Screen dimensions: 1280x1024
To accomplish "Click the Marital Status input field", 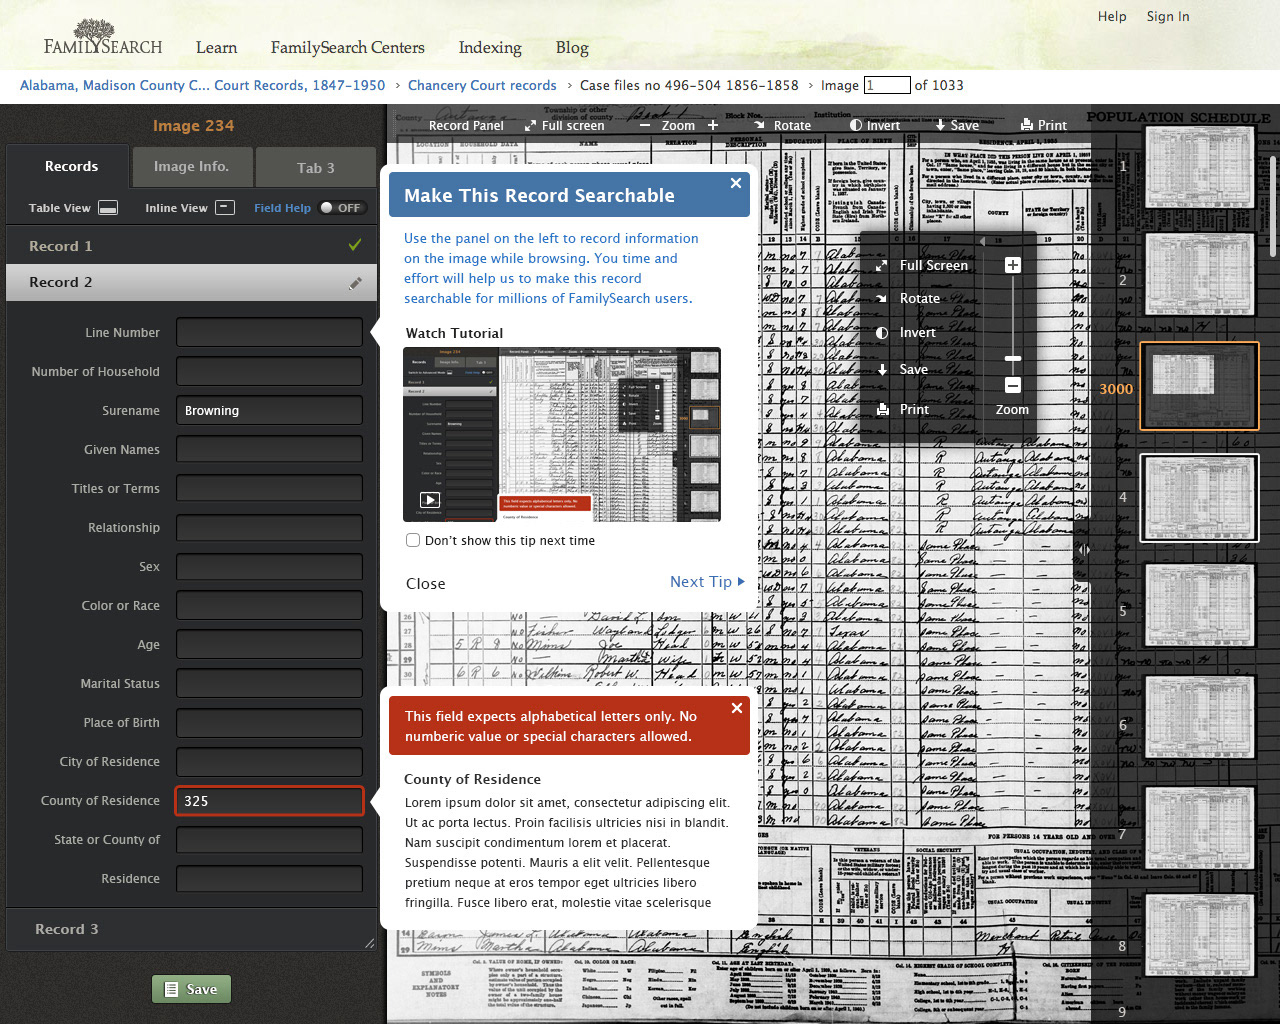I will [269, 684].
